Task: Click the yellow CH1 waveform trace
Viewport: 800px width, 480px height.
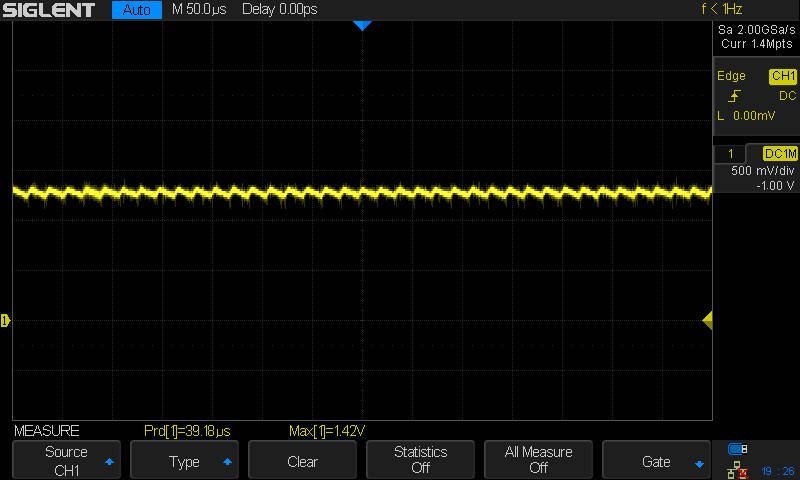Action: click(362, 193)
